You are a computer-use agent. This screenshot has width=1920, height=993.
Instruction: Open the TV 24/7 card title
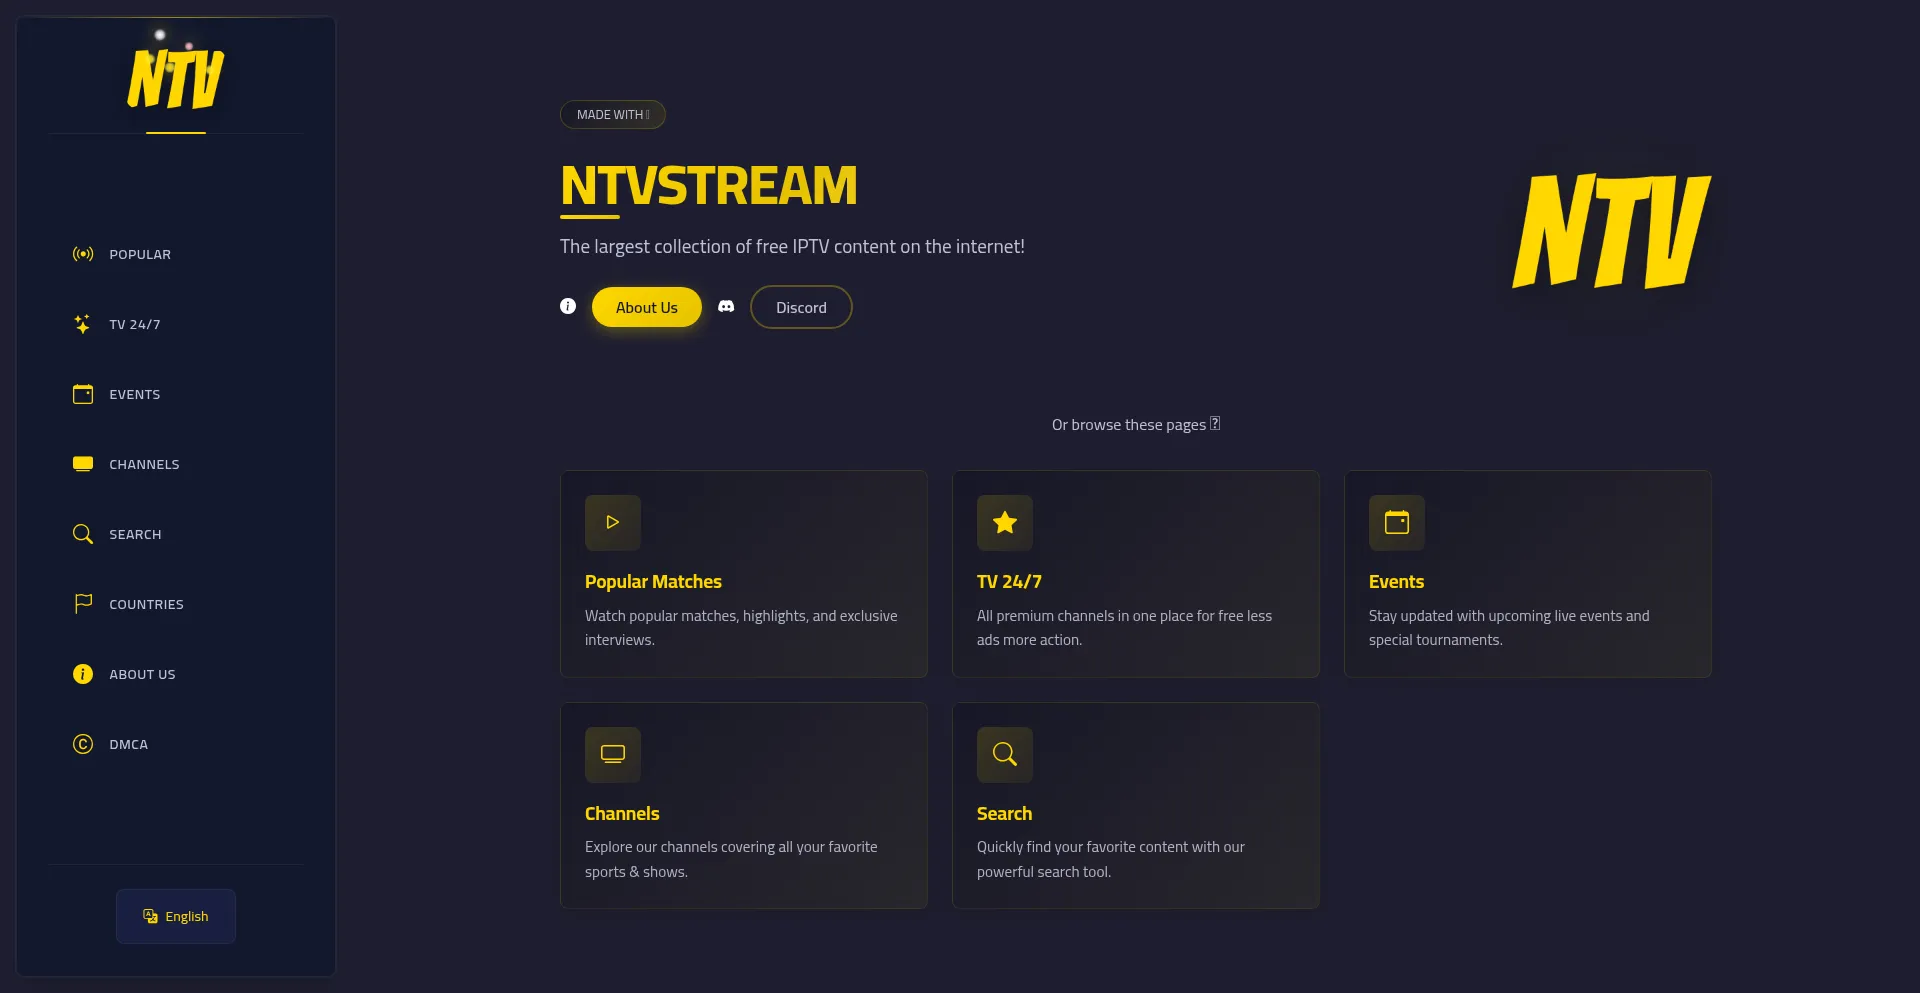click(x=1009, y=582)
